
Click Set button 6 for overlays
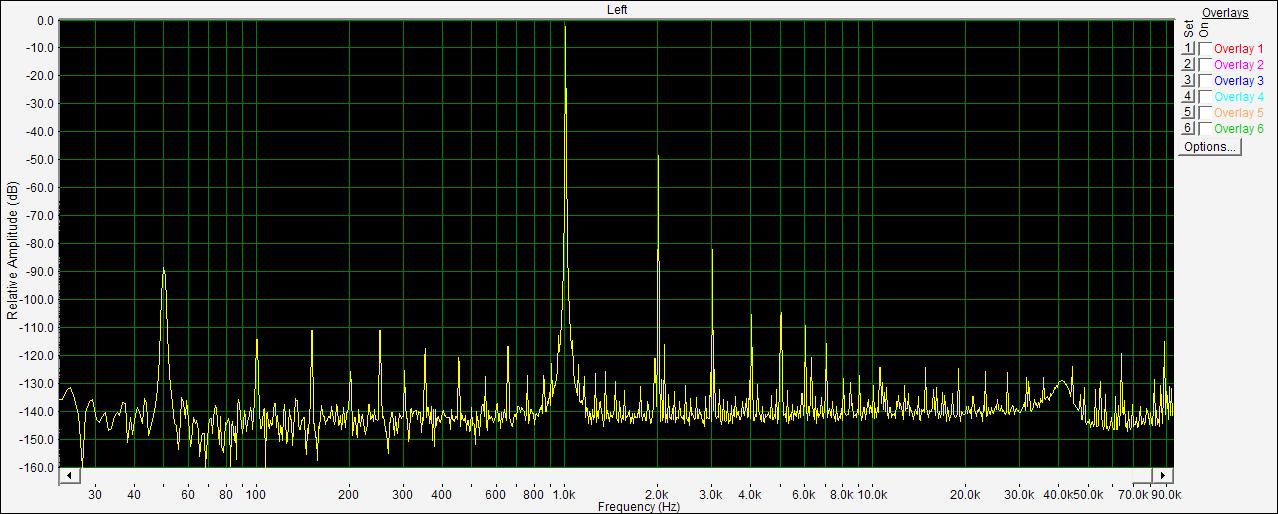click(x=1188, y=128)
